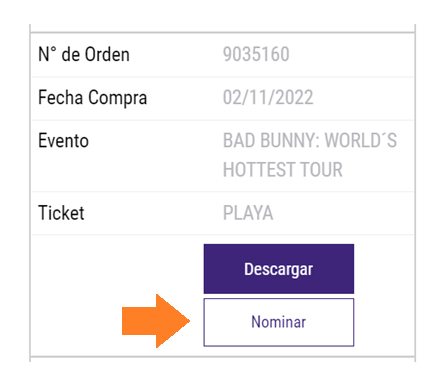
Task: Click the Fecha Compra label
Action: 93,98
